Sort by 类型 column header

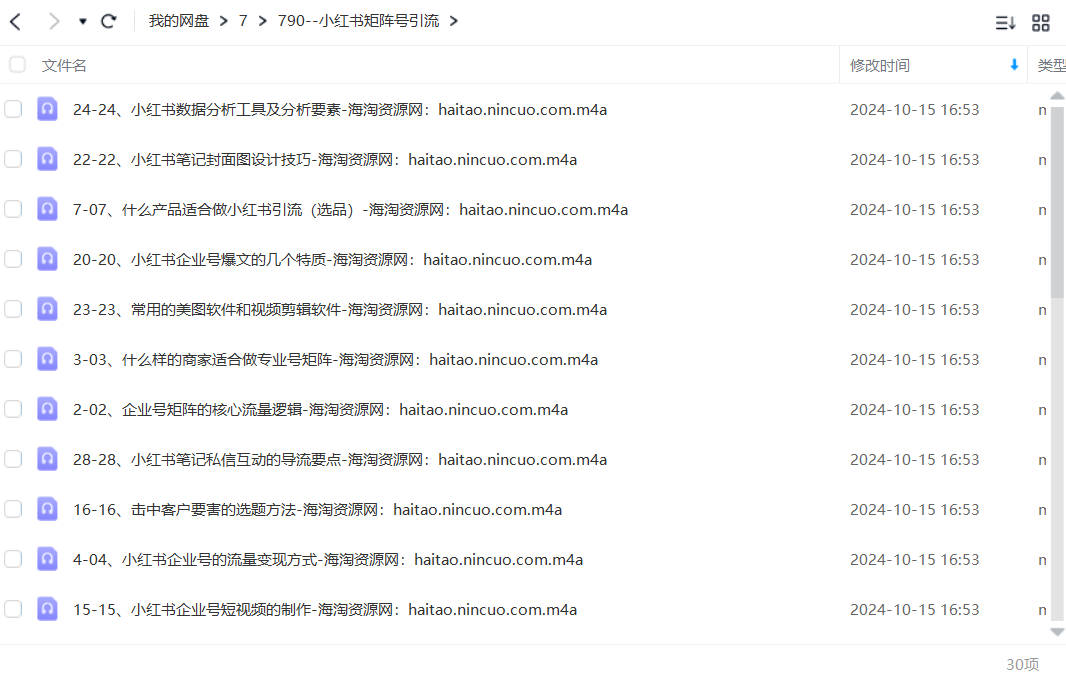tap(1051, 65)
